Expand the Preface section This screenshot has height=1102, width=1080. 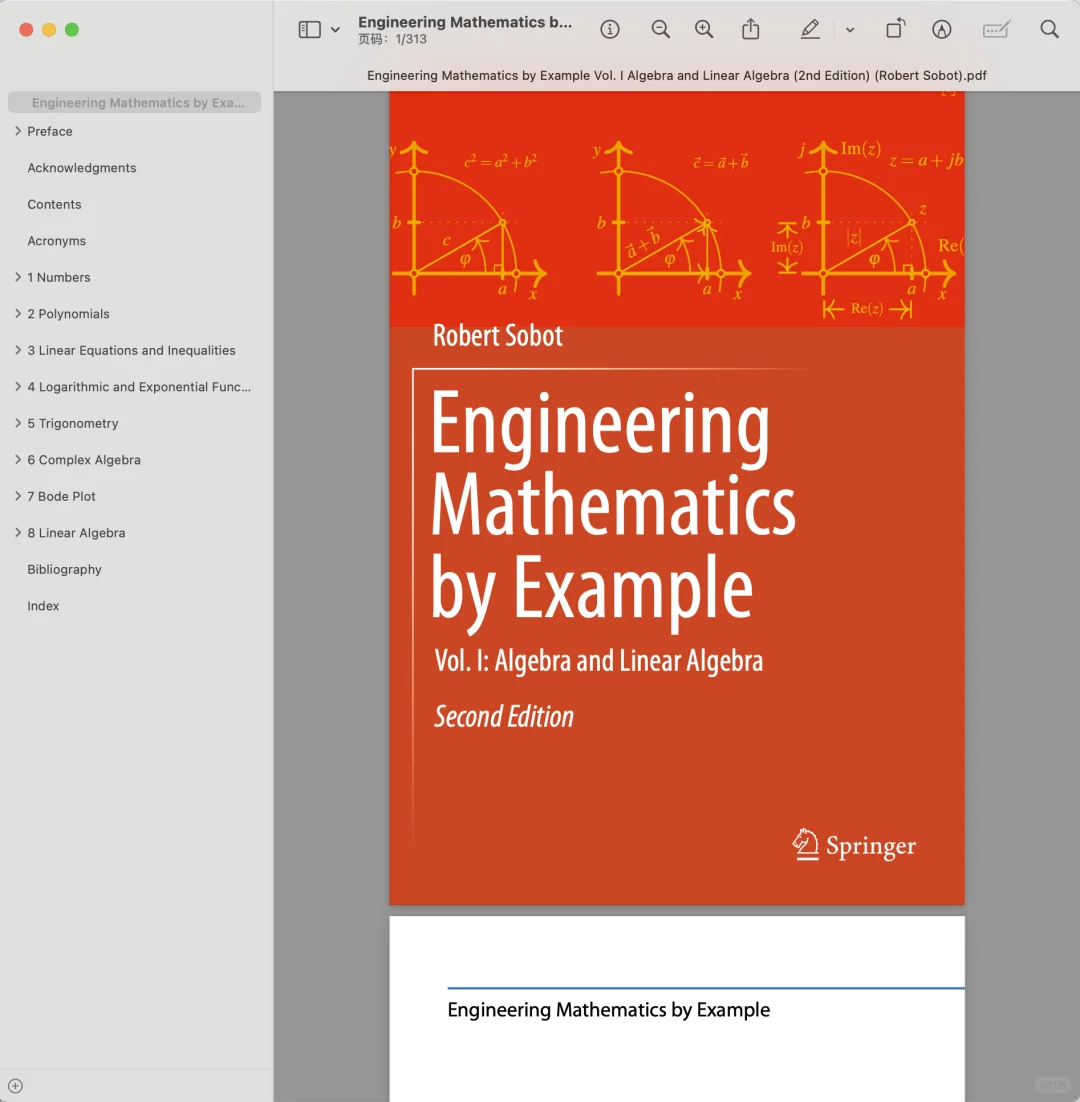(x=18, y=131)
